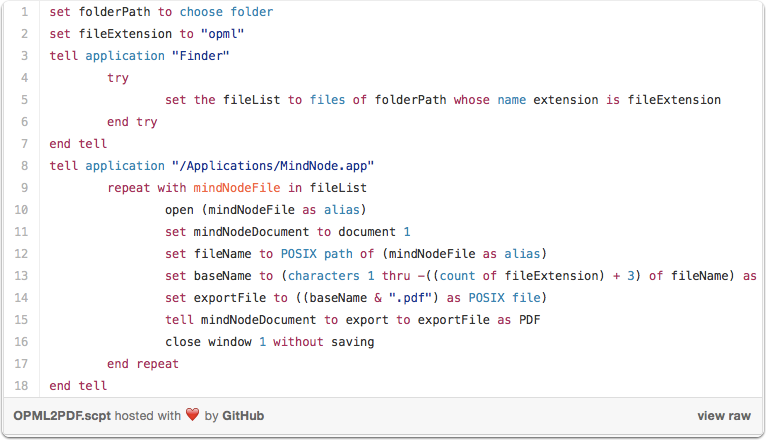766x440 pixels.
Task: Click the GitHub link in footer
Action: [243, 416]
